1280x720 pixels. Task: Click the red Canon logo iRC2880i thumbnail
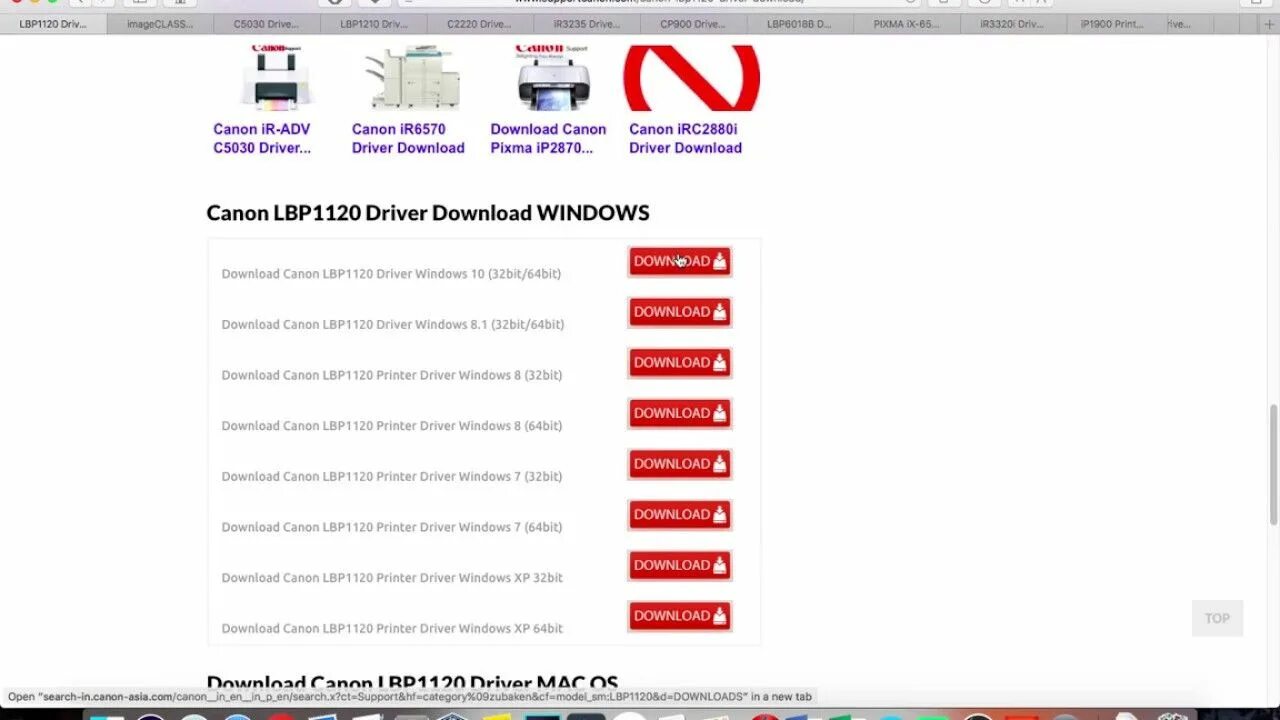tap(692, 78)
